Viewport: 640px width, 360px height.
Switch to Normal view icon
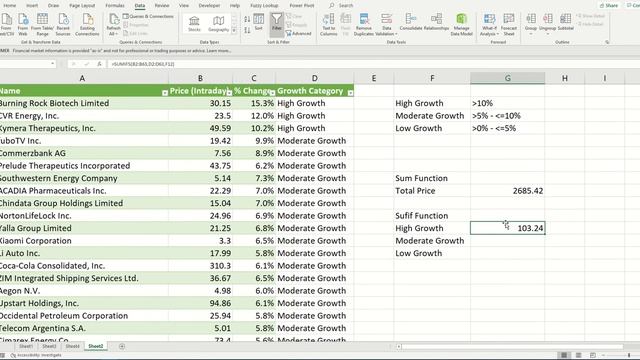(564, 355)
